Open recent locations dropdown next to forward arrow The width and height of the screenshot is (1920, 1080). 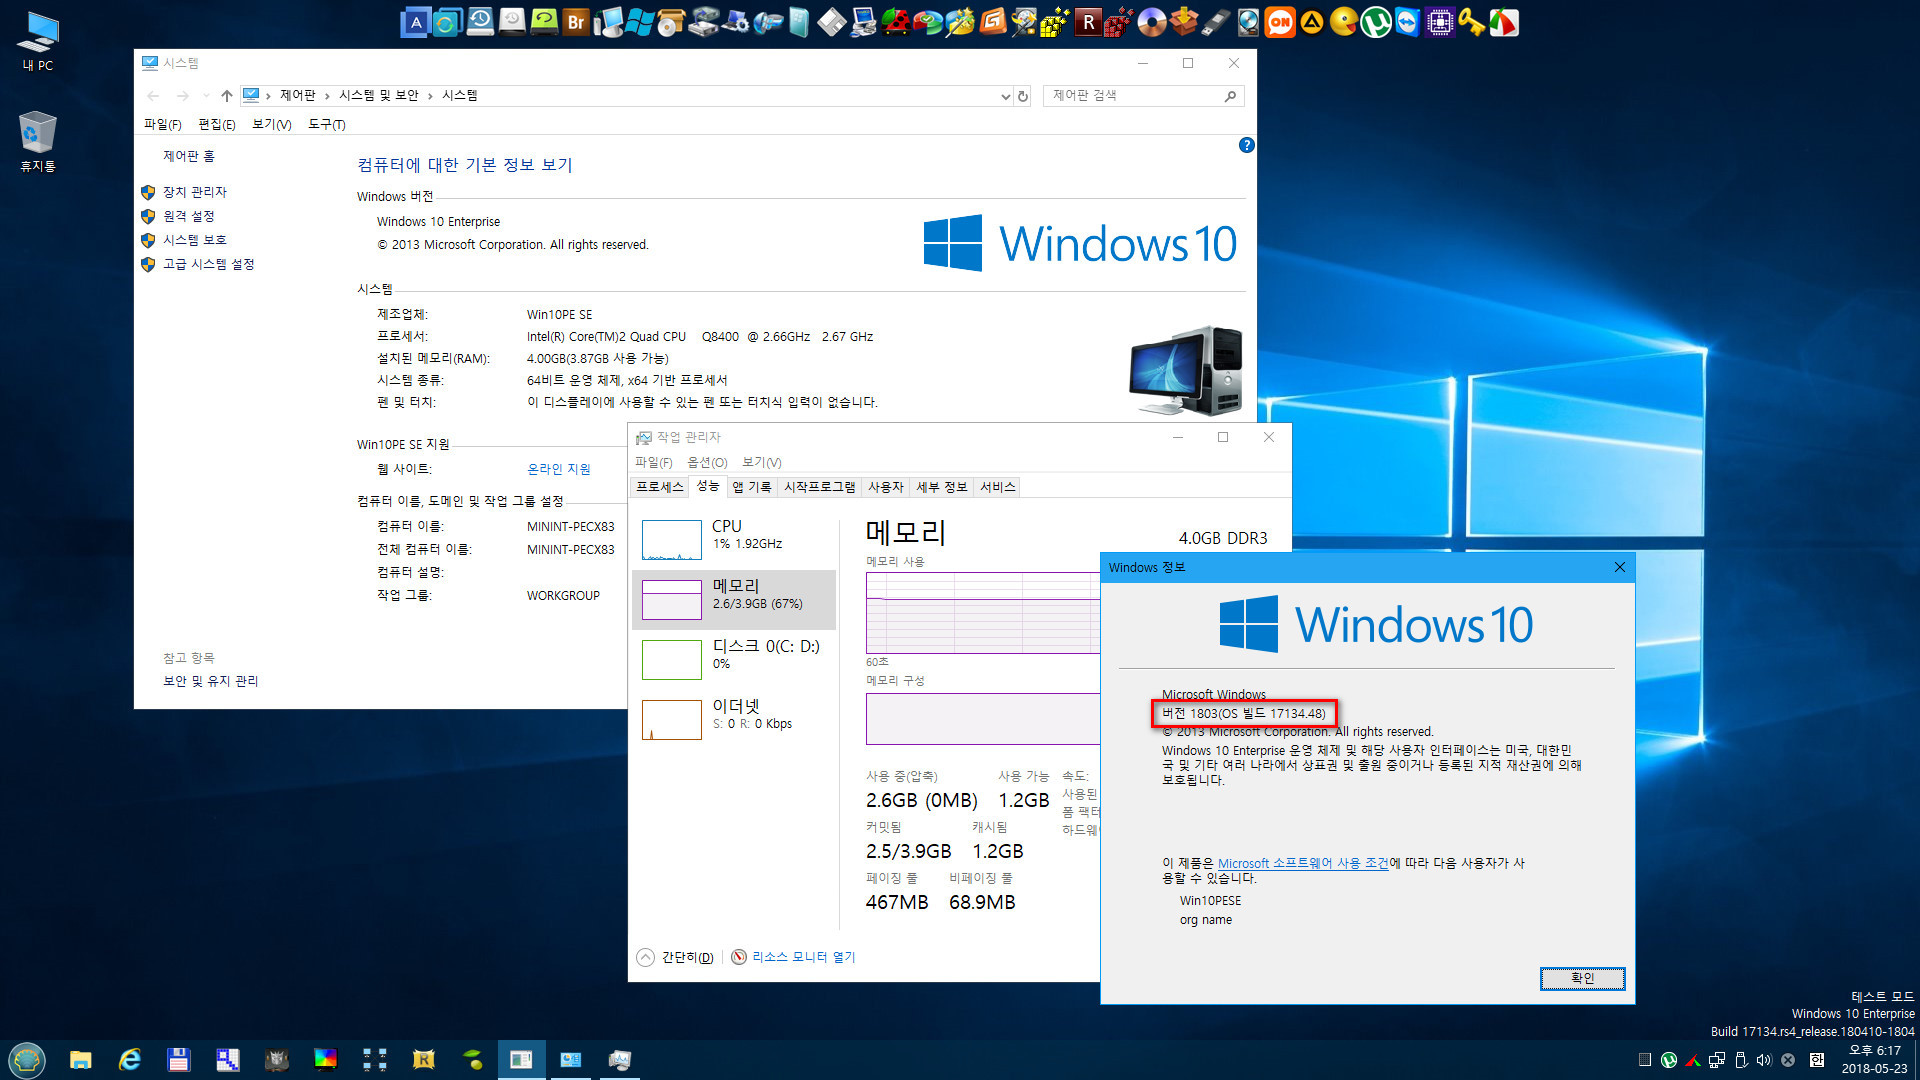[x=206, y=96]
